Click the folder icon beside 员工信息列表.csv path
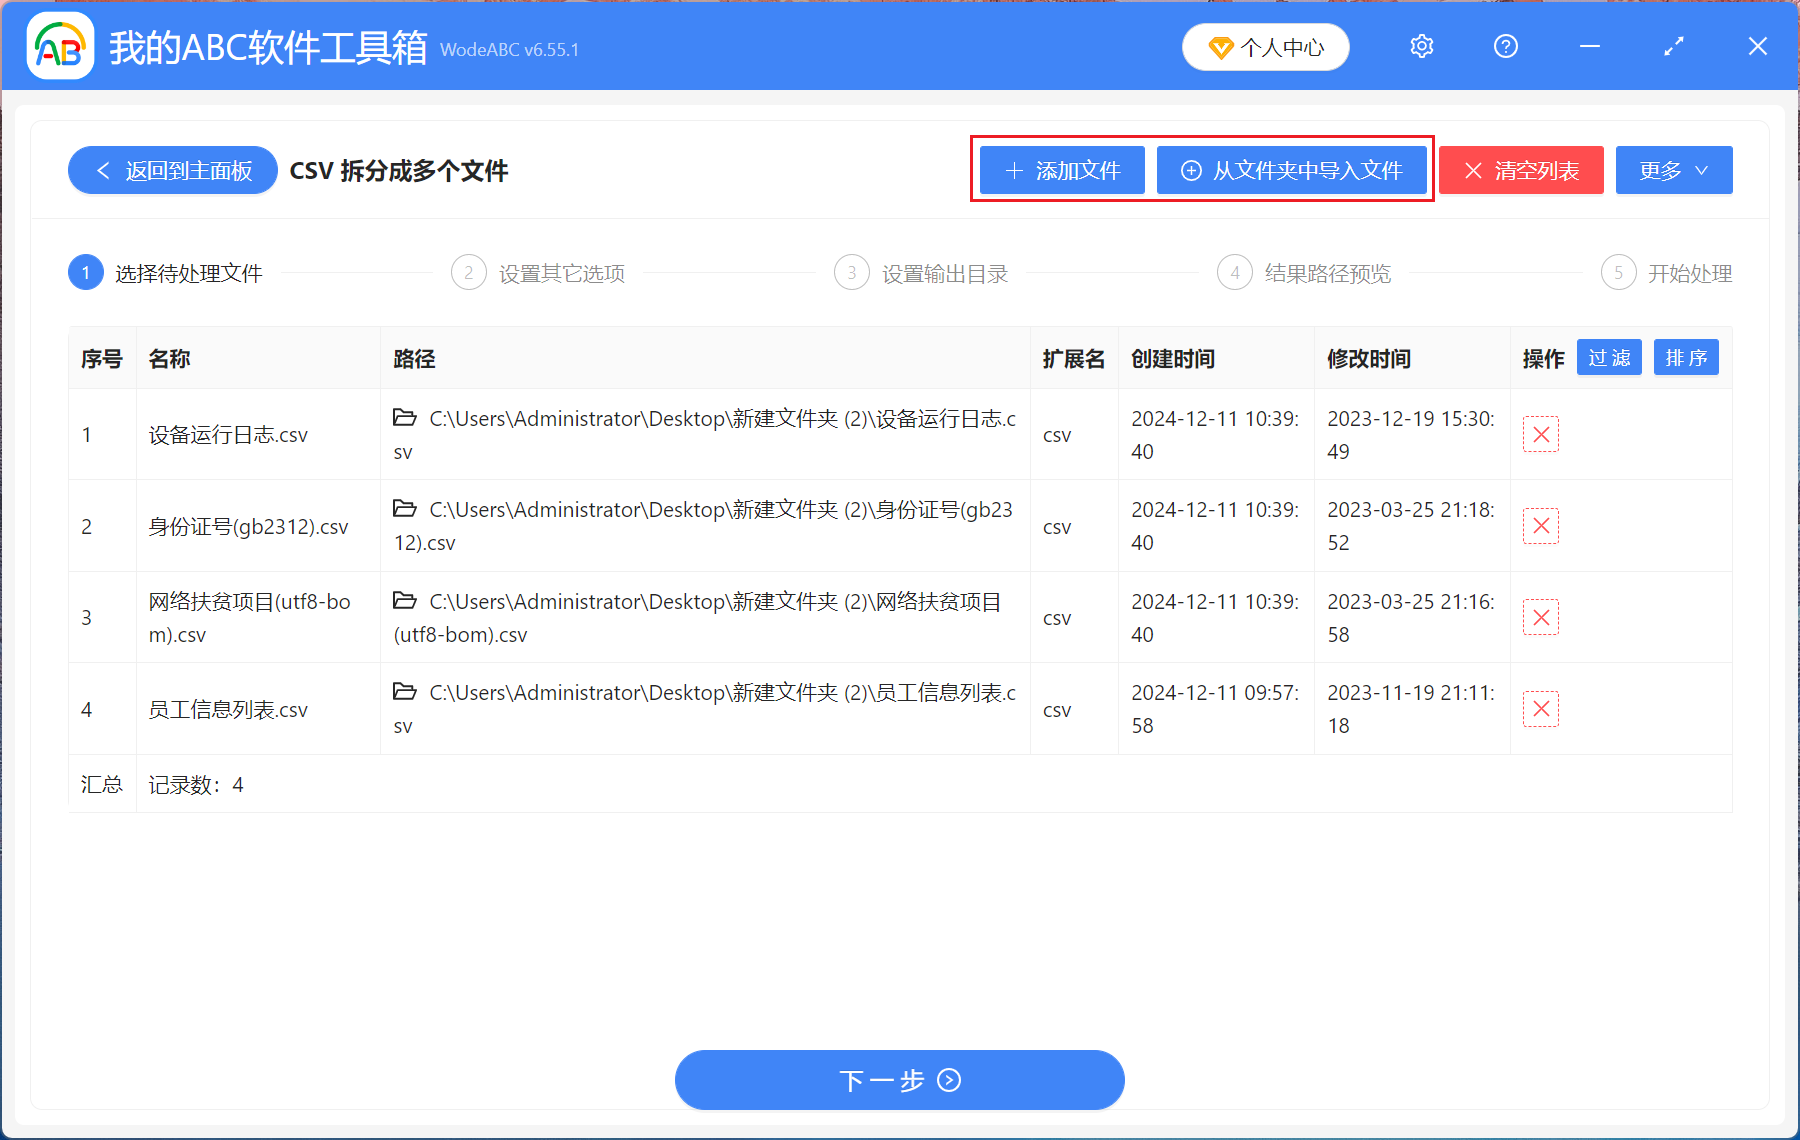1800x1140 pixels. pos(405,692)
